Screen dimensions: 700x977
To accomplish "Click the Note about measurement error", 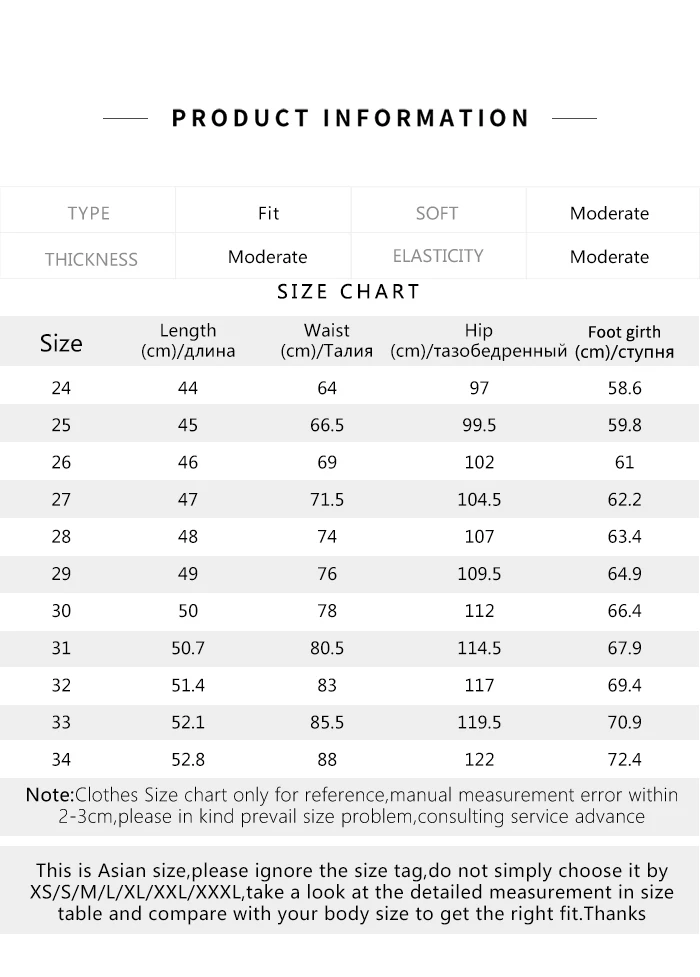I will [351, 806].
